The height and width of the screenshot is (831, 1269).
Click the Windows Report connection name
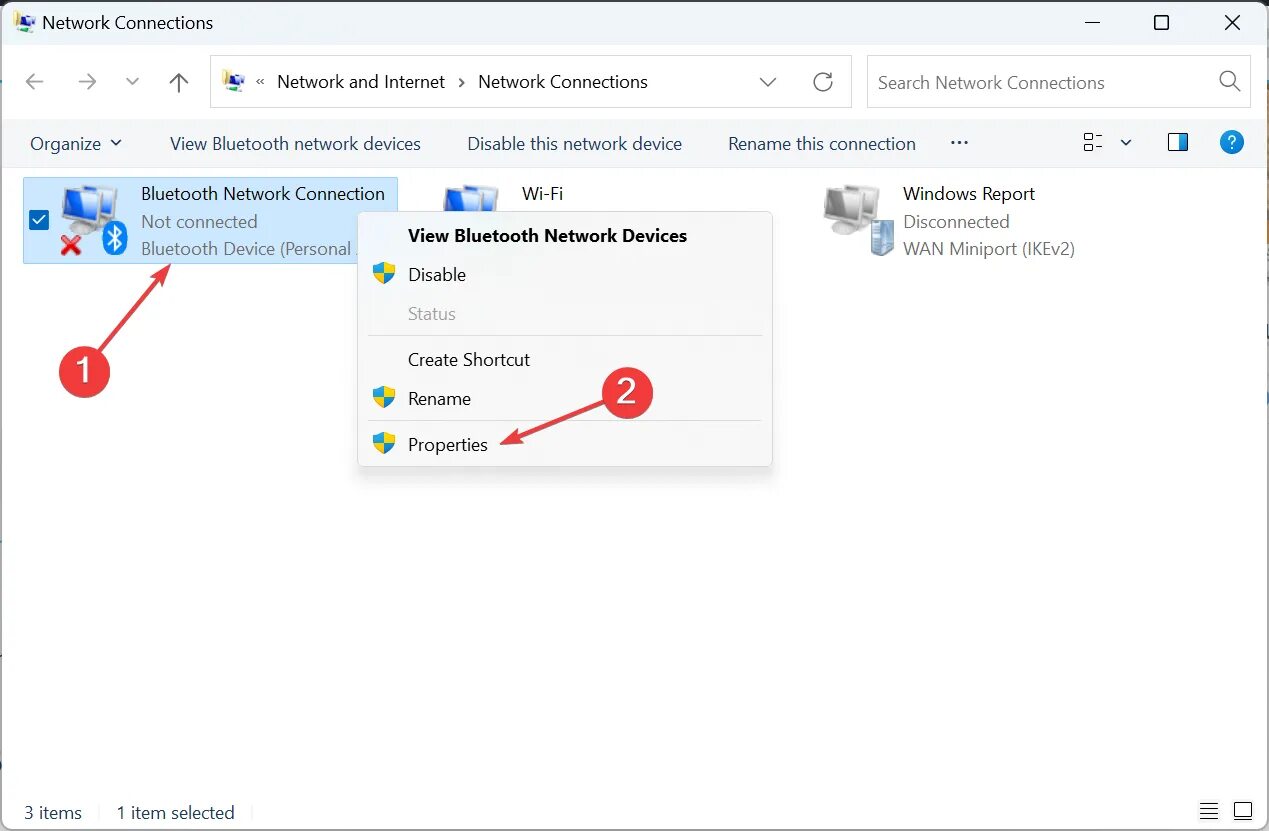968,194
